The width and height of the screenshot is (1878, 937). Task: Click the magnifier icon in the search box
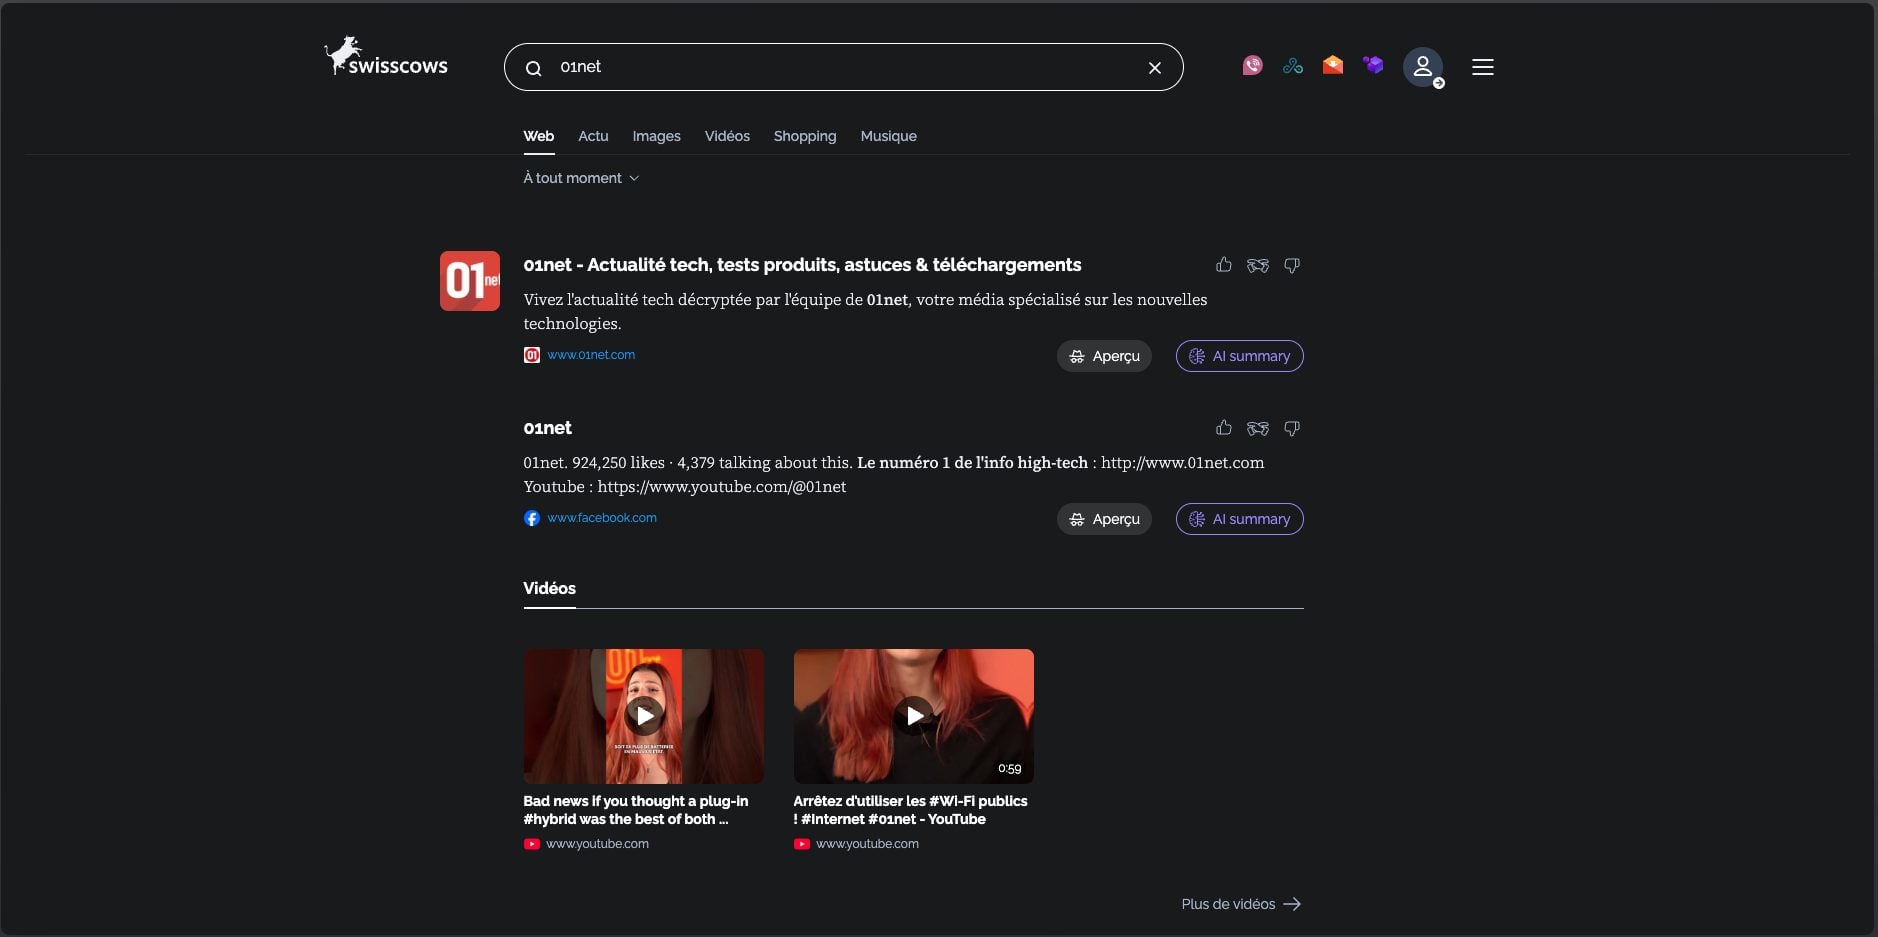click(534, 68)
